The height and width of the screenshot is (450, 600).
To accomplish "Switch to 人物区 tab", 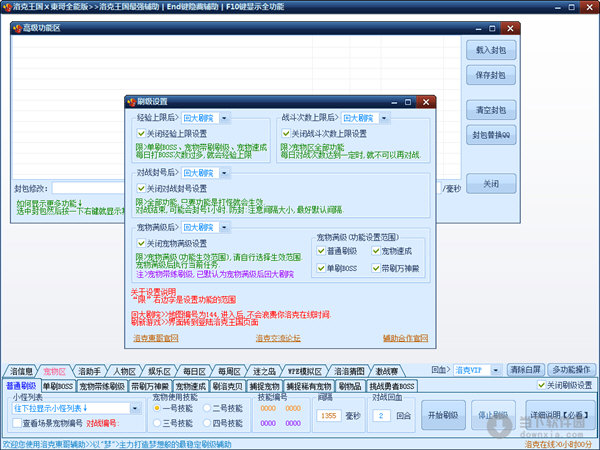I will [x=124, y=371].
